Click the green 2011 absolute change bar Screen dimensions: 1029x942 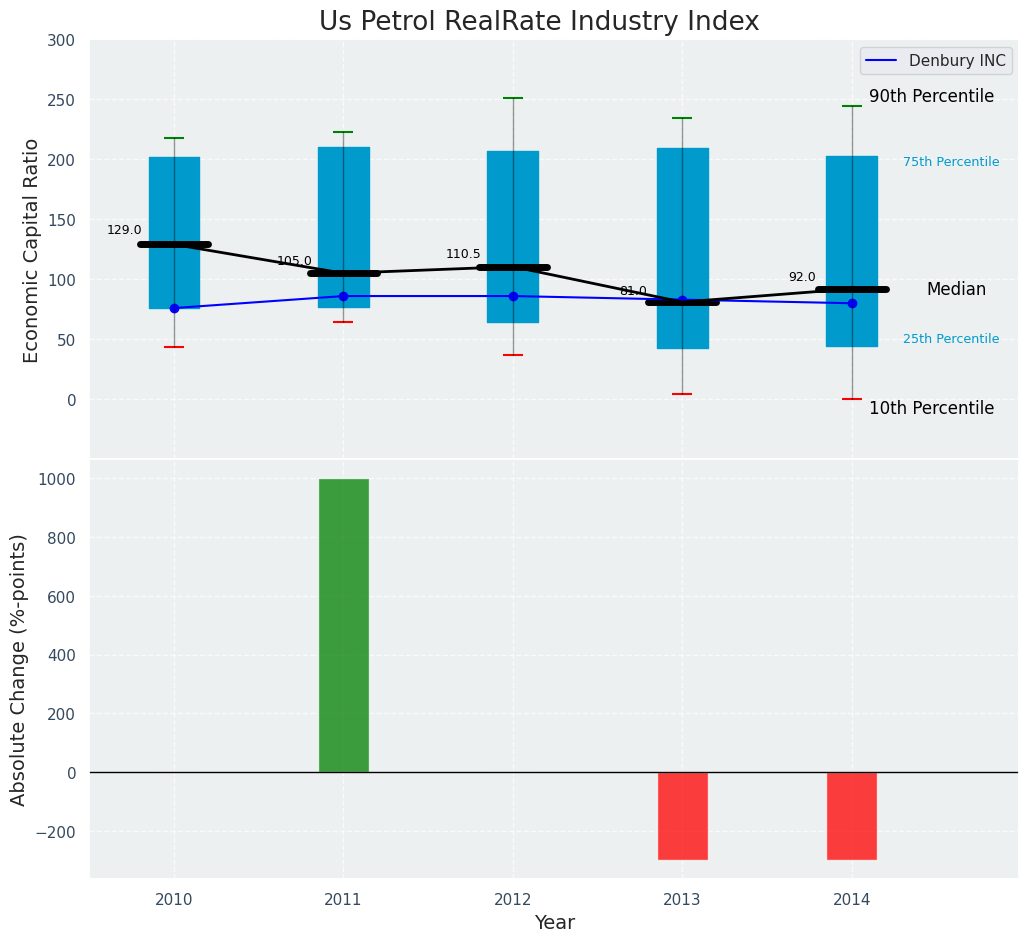click(x=343, y=625)
